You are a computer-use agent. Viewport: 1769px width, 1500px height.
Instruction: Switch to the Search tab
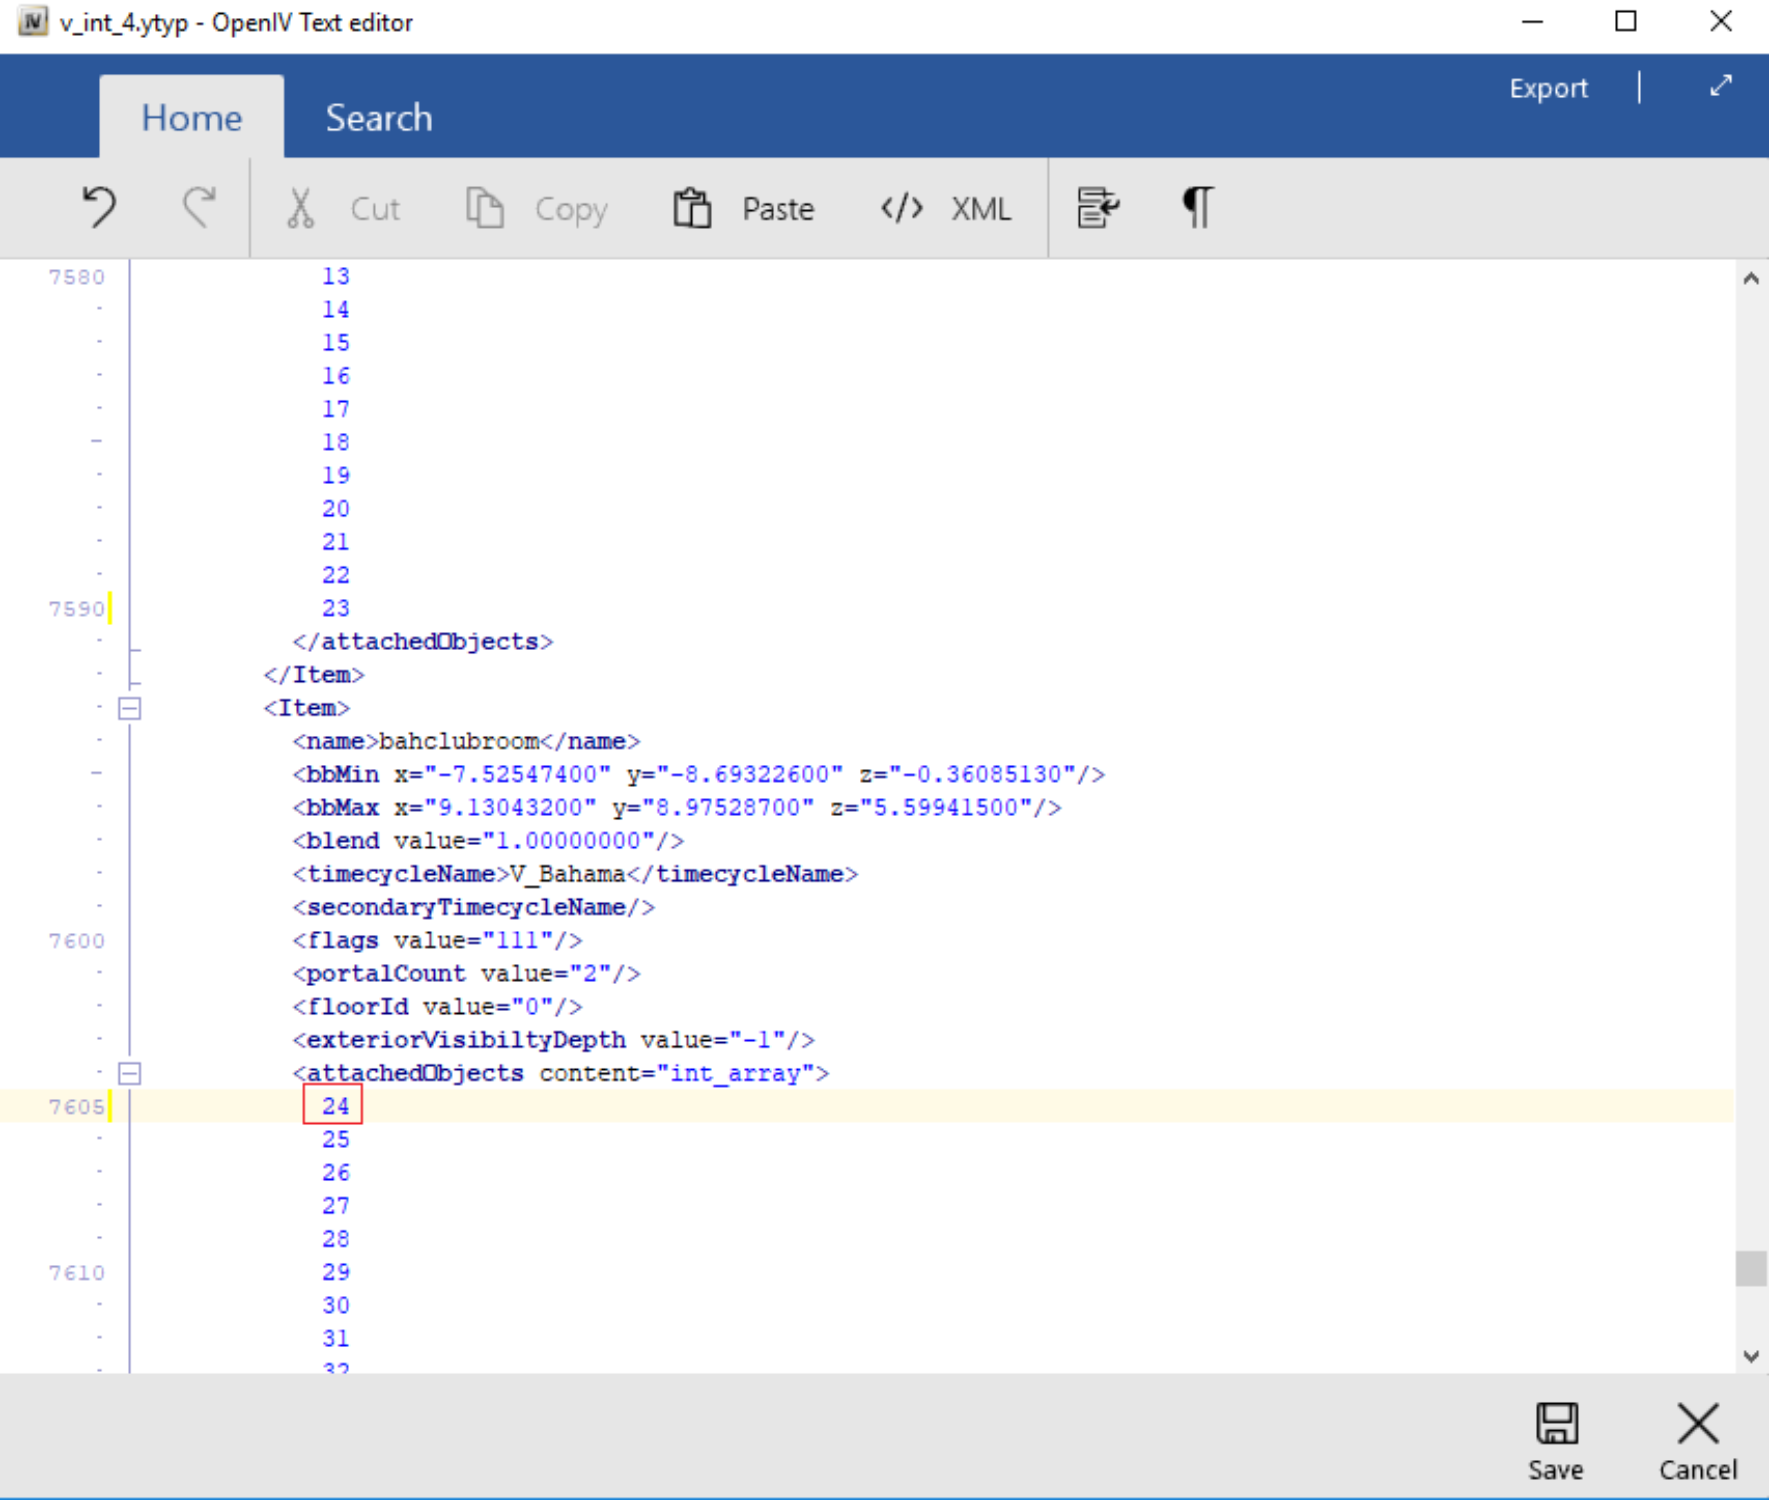coord(378,118)
